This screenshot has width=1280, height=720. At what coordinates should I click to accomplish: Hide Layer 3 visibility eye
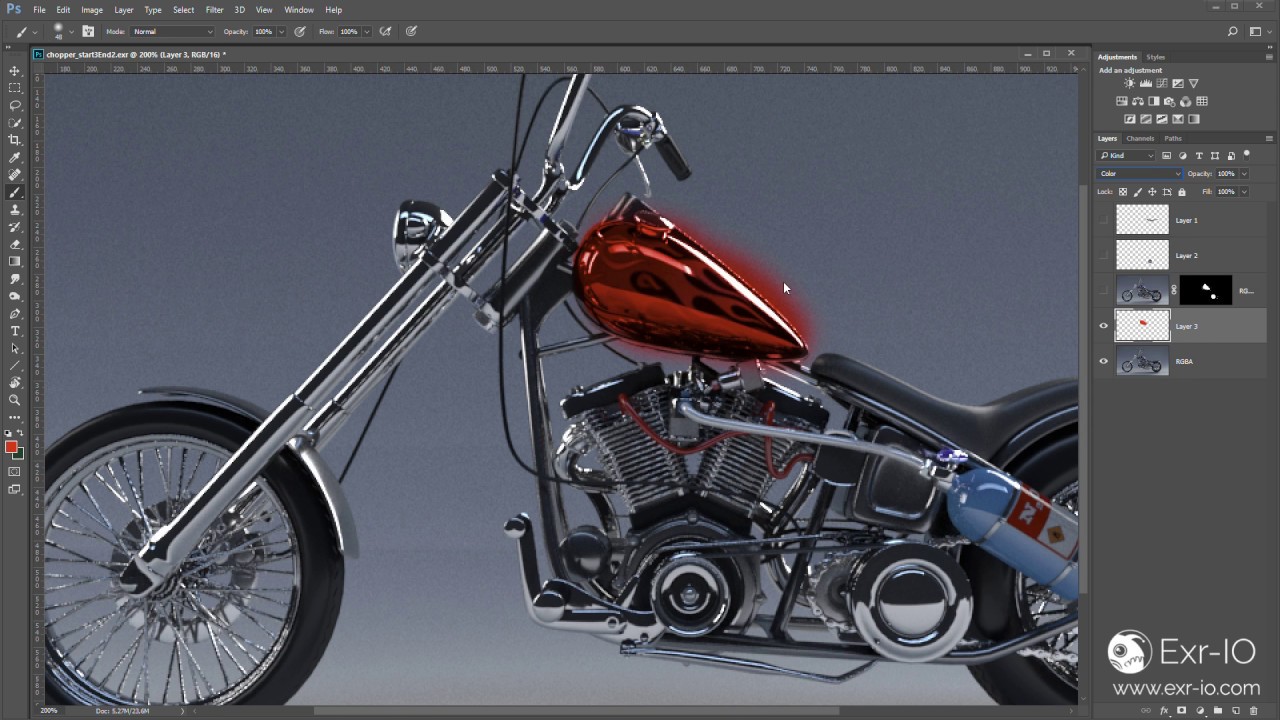(1104, 326)
